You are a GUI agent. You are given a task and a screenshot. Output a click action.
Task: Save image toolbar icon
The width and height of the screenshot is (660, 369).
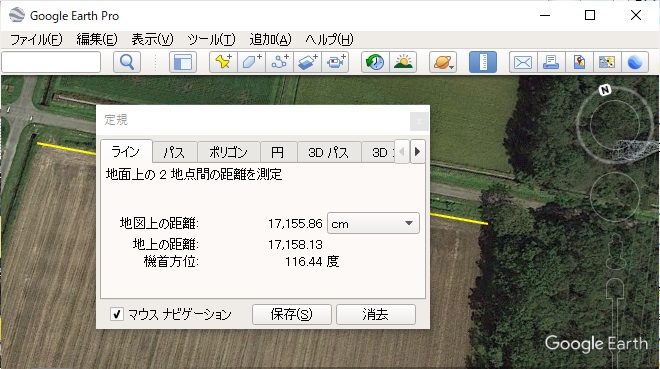click(579, 62)
